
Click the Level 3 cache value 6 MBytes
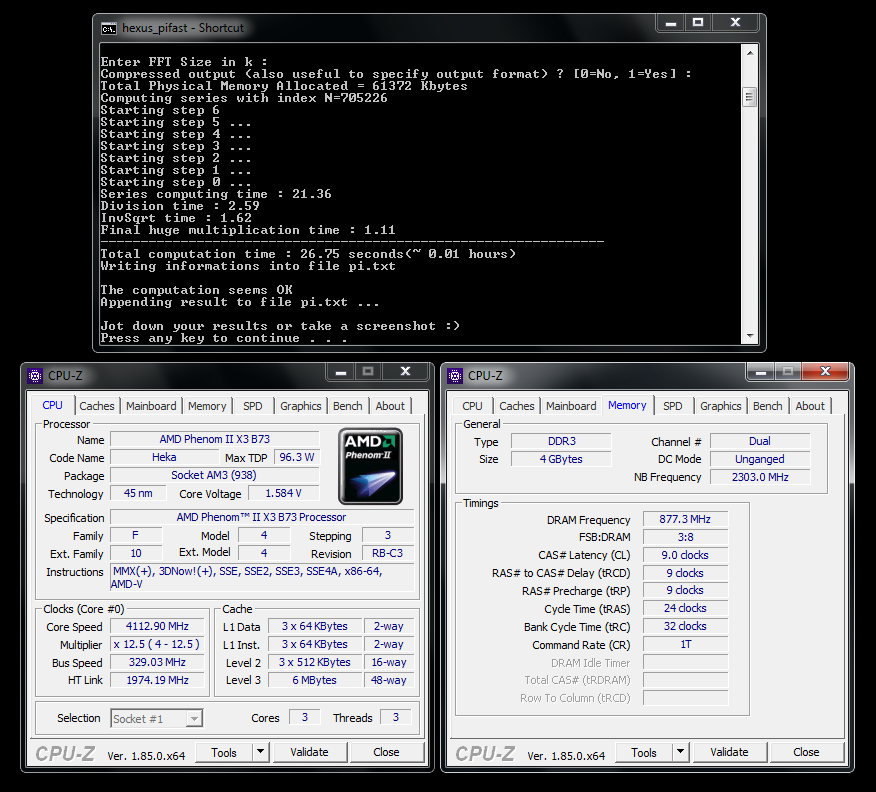(x=315, y=680)
